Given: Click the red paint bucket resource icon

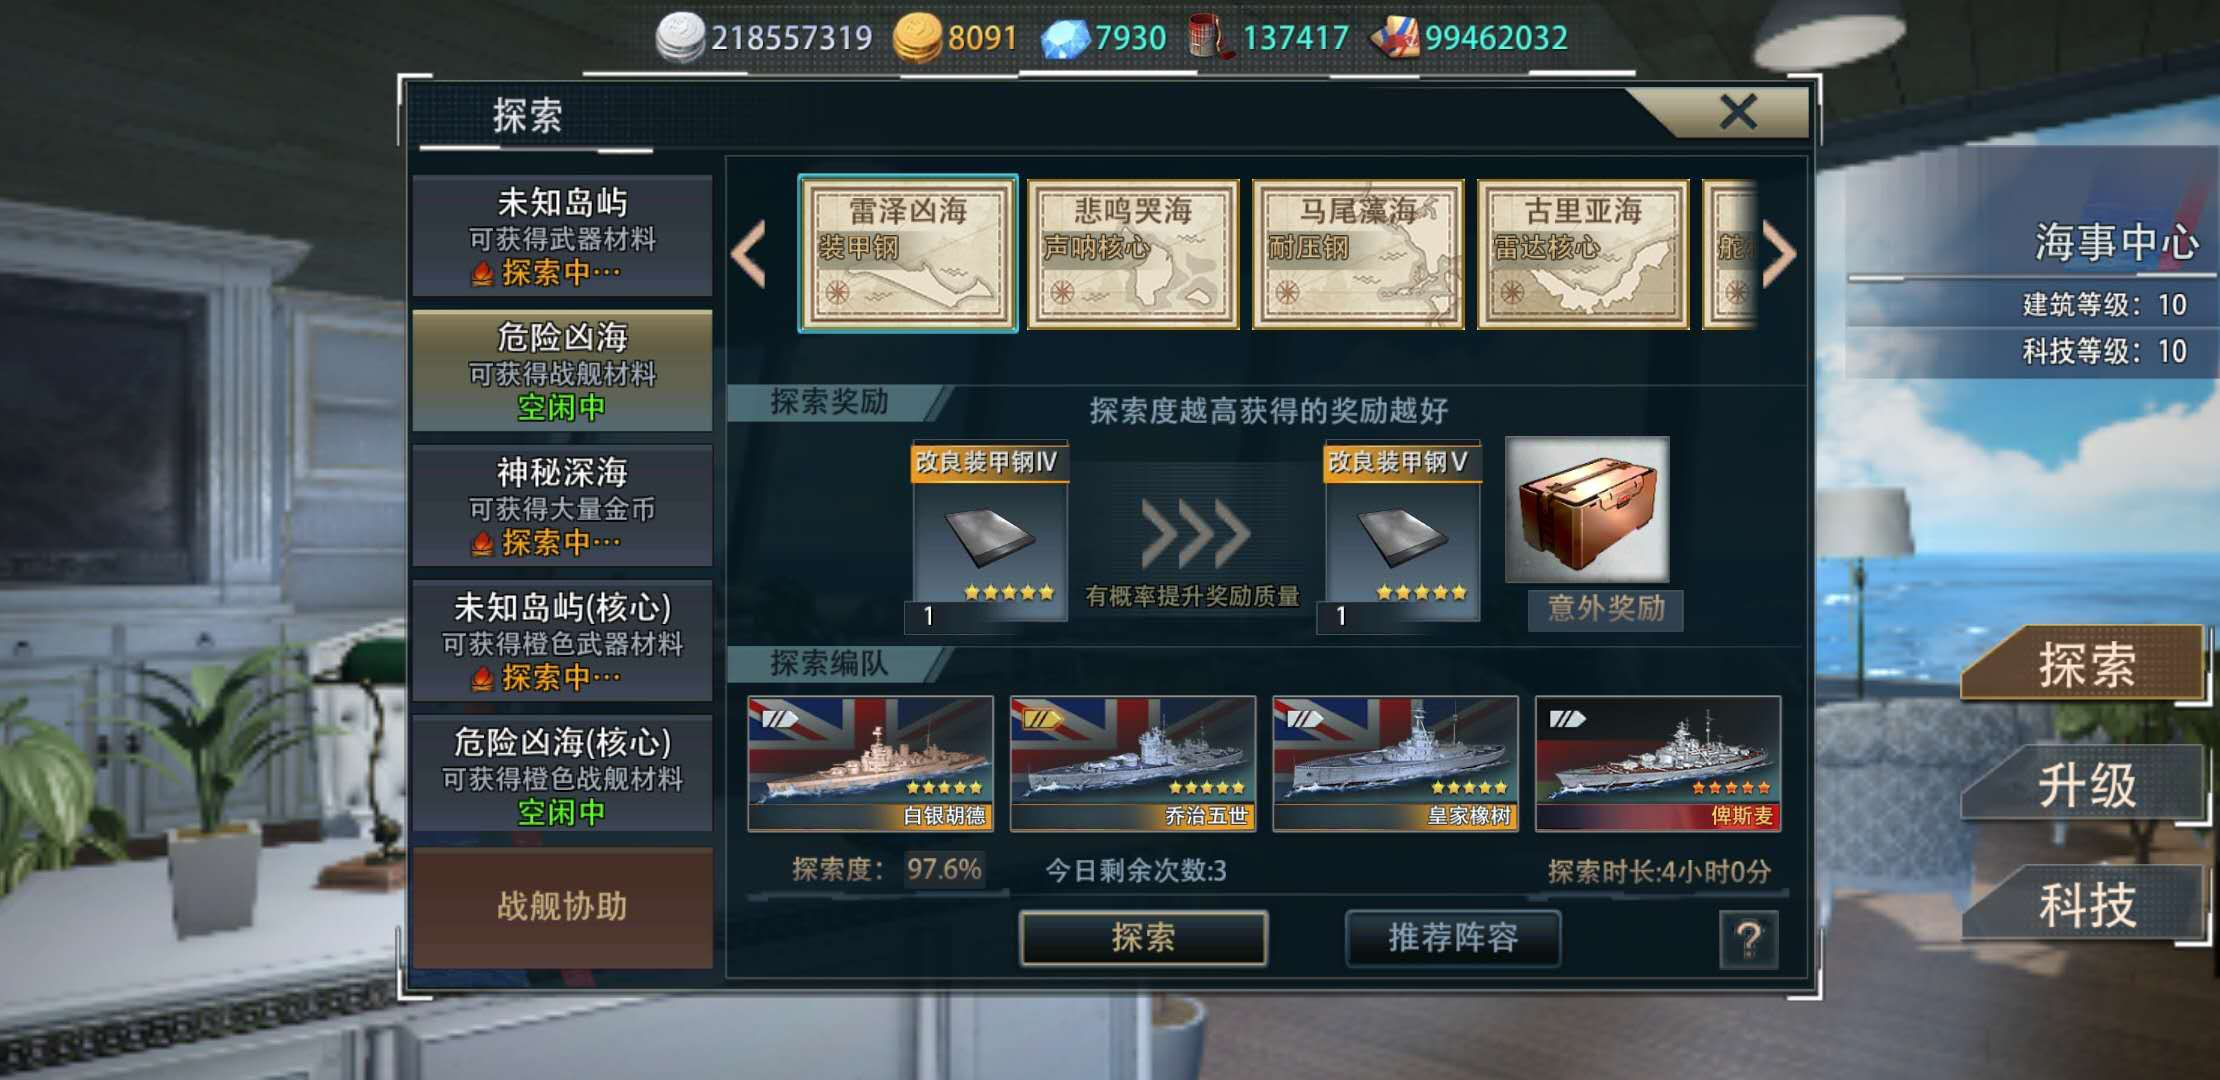Looking at the screenshot, I should click(x=1210, y=38).
